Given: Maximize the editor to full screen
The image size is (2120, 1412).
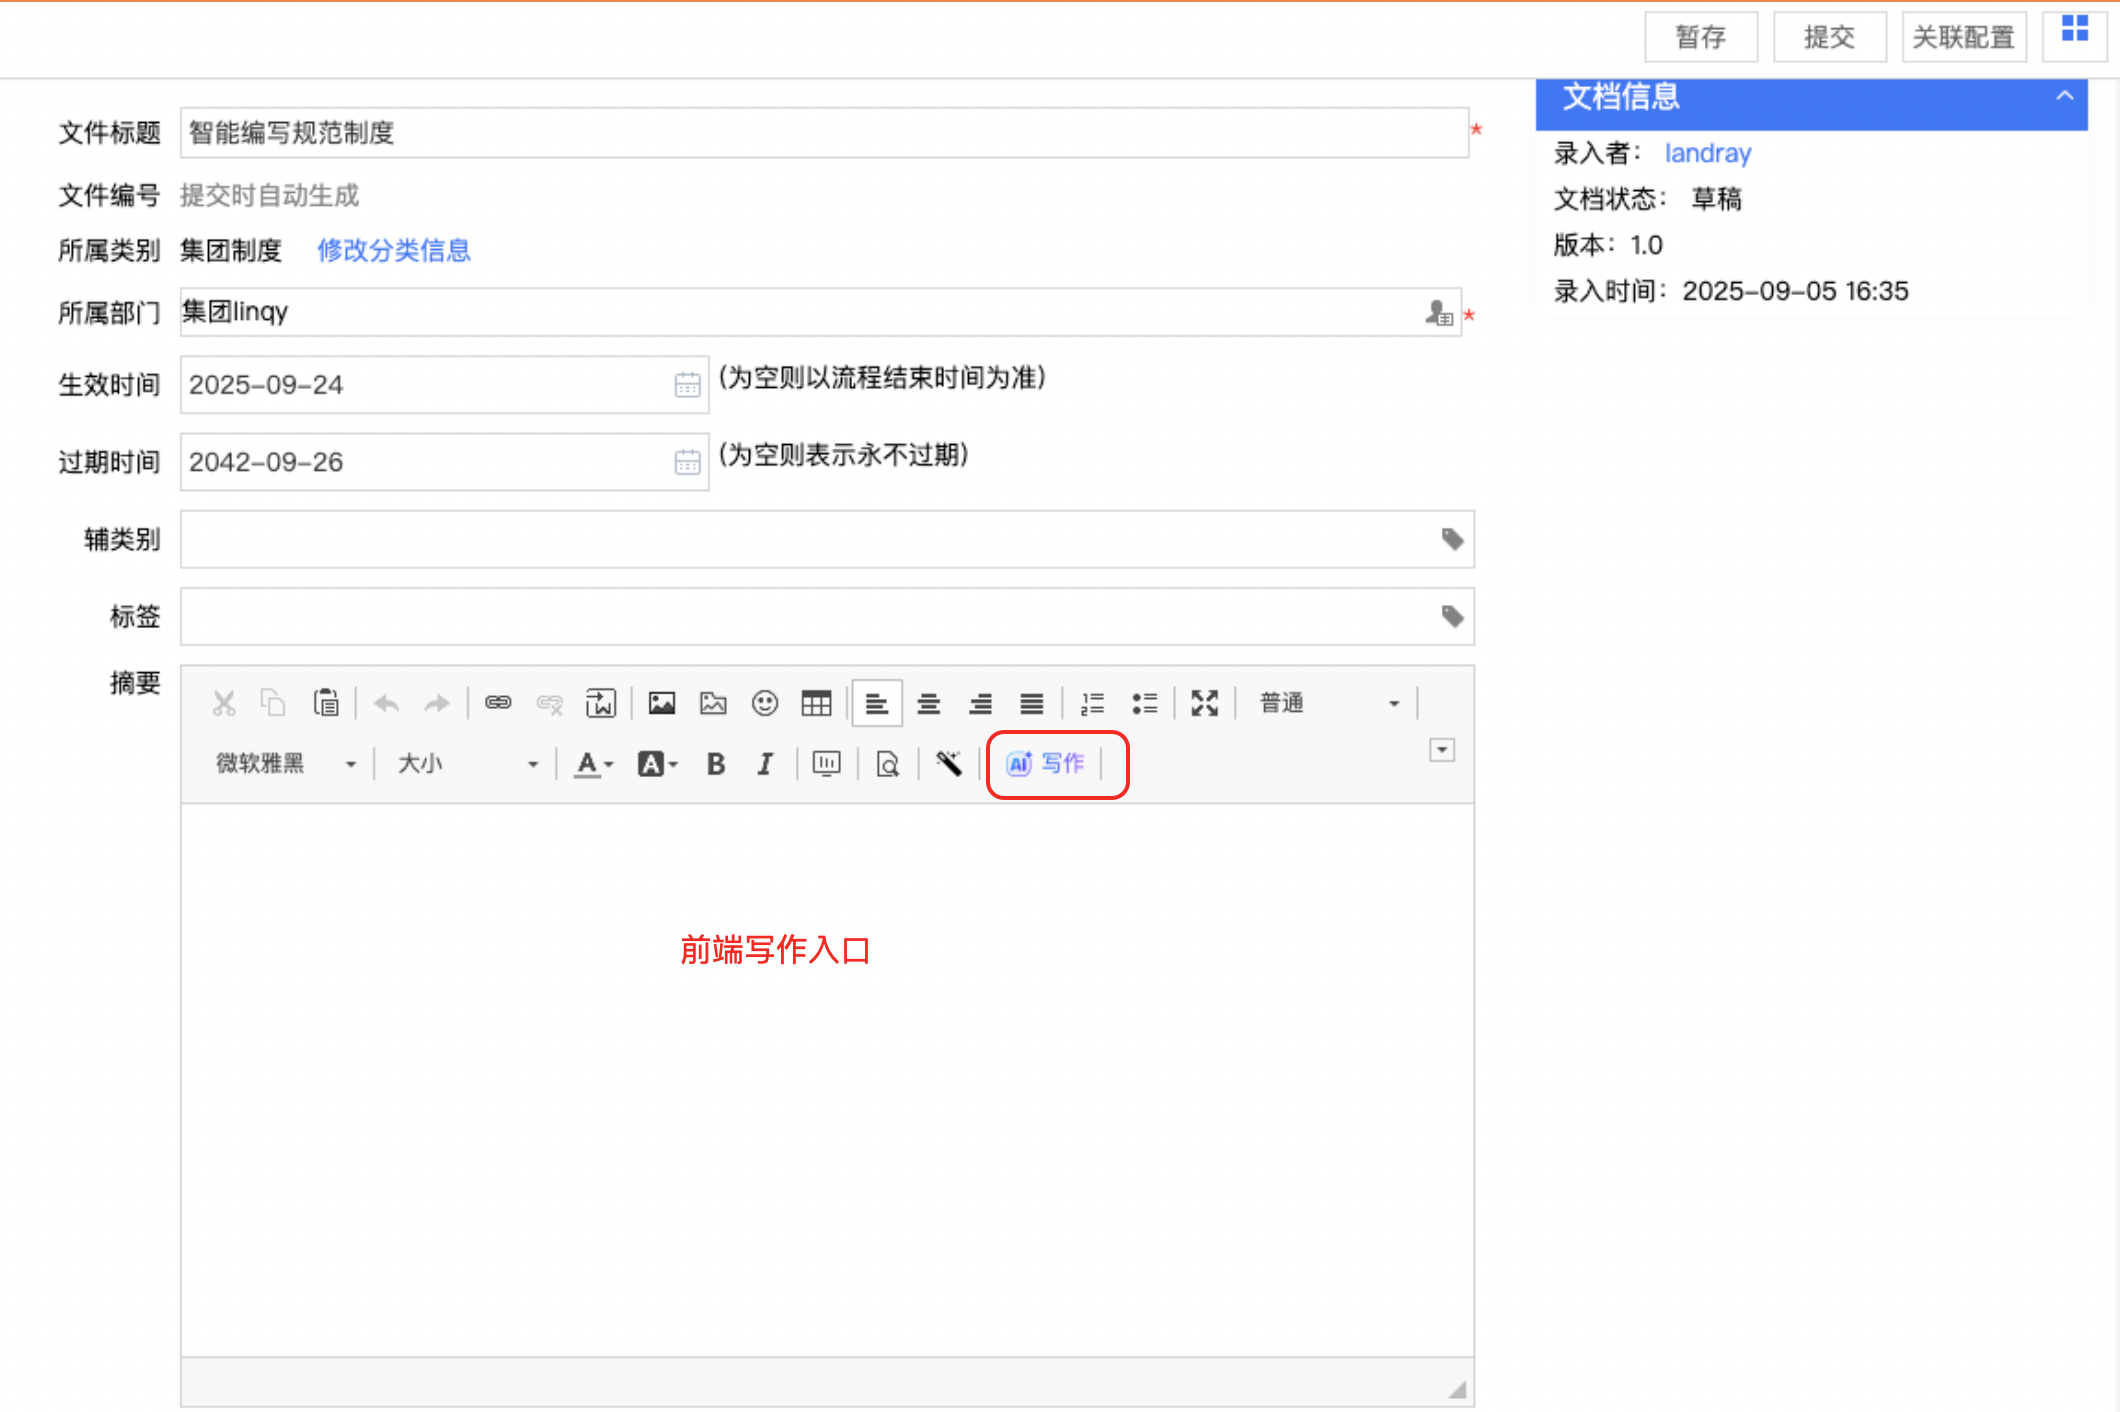Looking at the screenshot, I should point(1204,704).
